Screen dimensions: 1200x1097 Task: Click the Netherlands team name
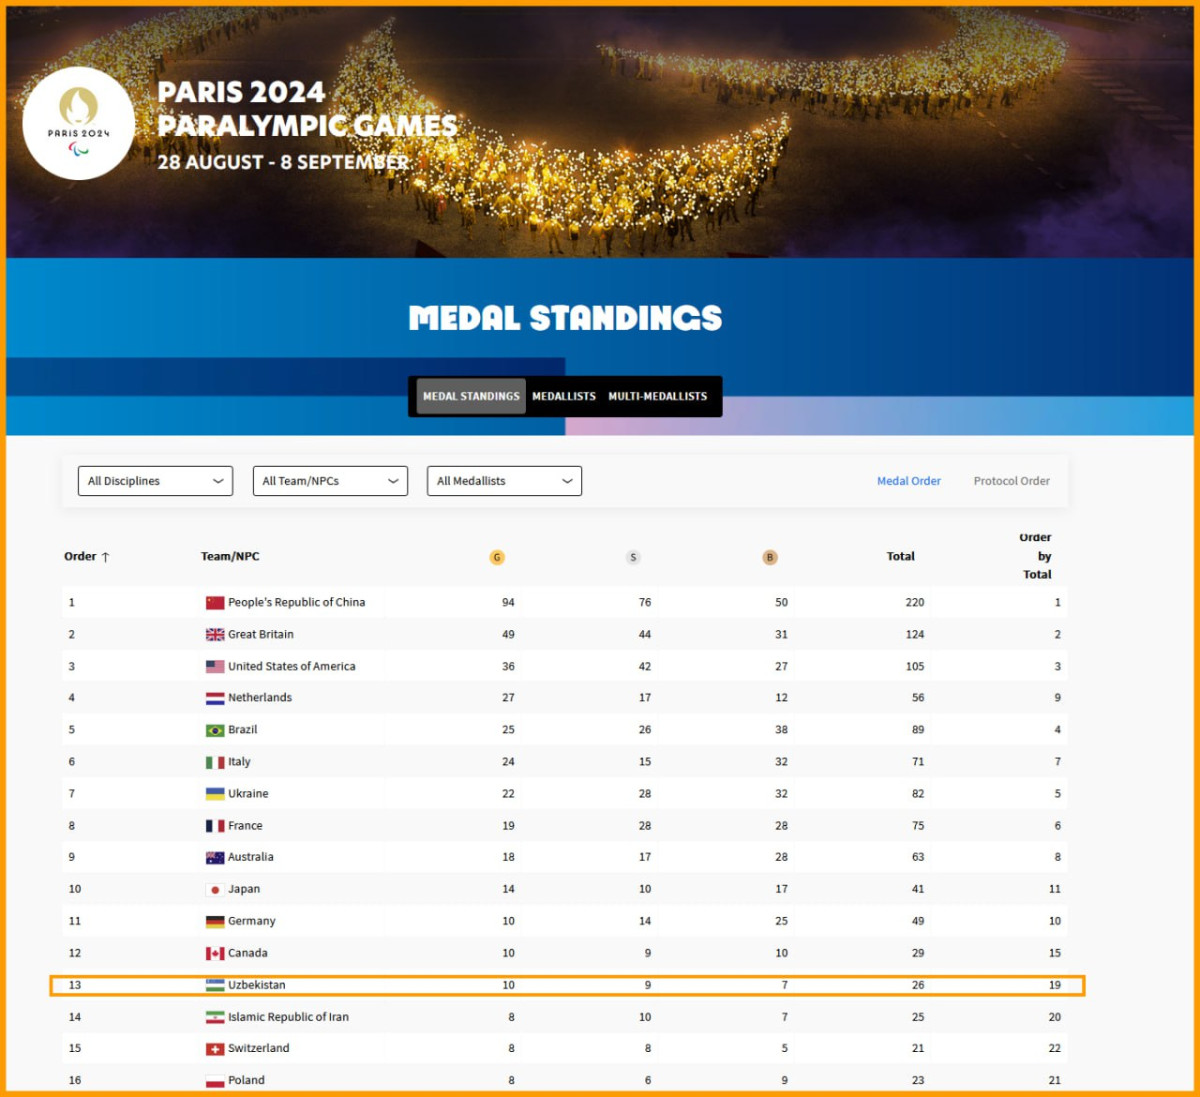coord(260,698)
